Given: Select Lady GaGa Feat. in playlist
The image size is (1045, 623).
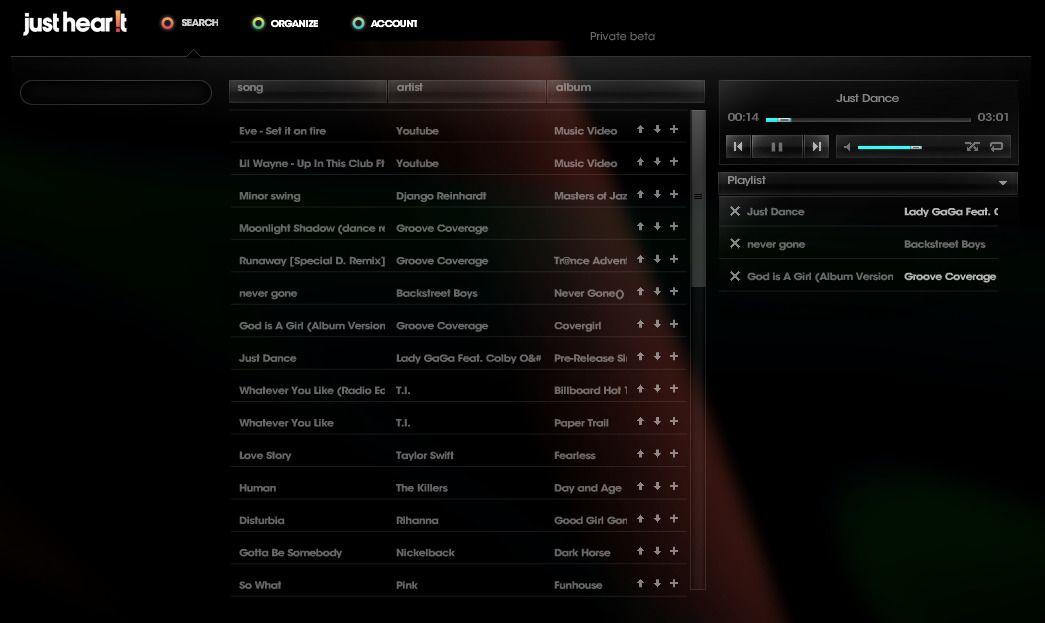Looking at the screenshot, I should tap(950, 212).
